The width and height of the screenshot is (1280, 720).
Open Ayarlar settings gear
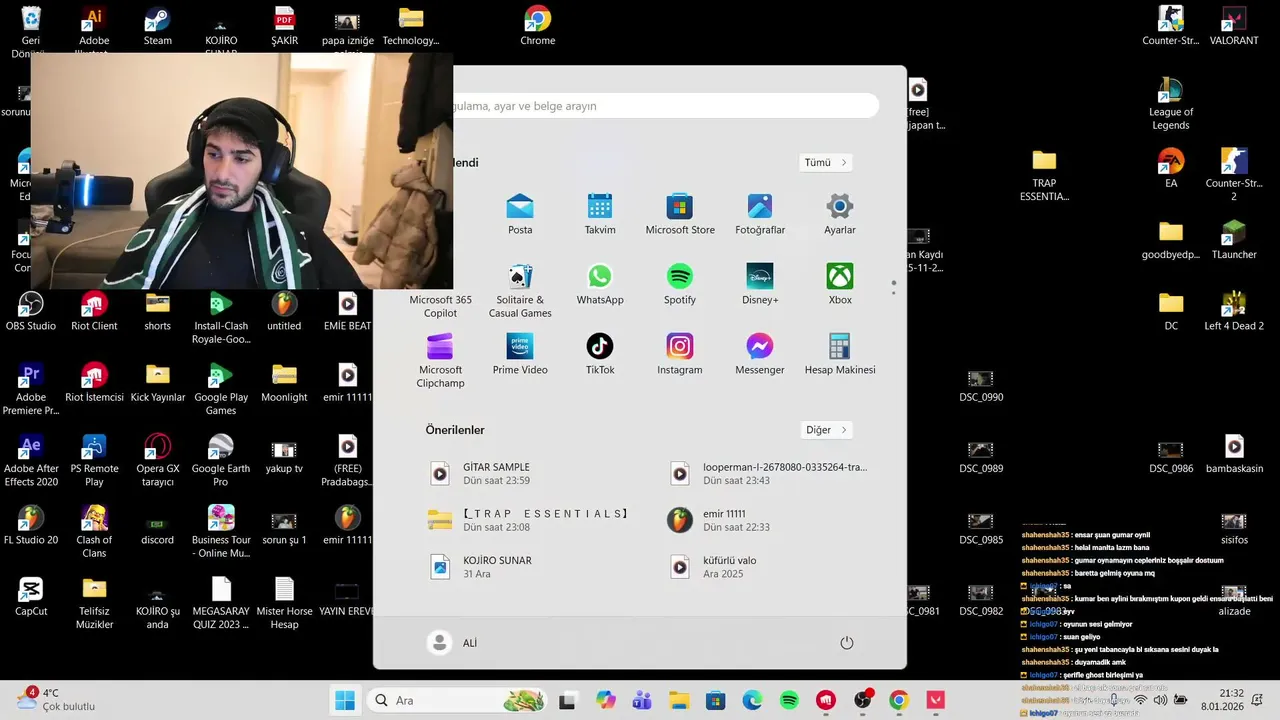[x=840, y=214]
